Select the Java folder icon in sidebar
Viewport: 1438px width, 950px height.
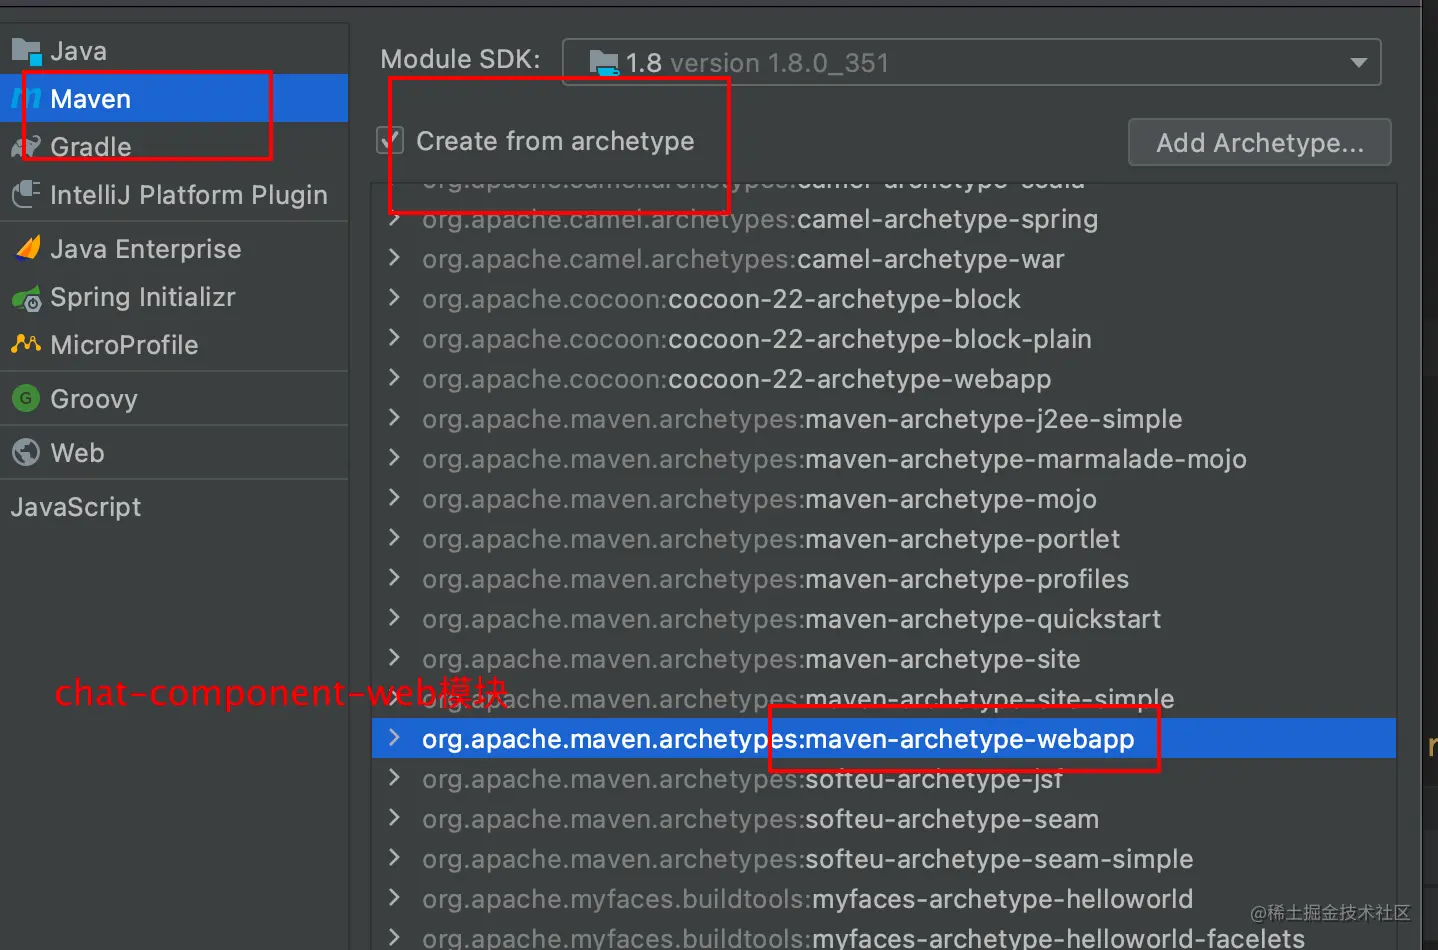click(x=26, y=50)
